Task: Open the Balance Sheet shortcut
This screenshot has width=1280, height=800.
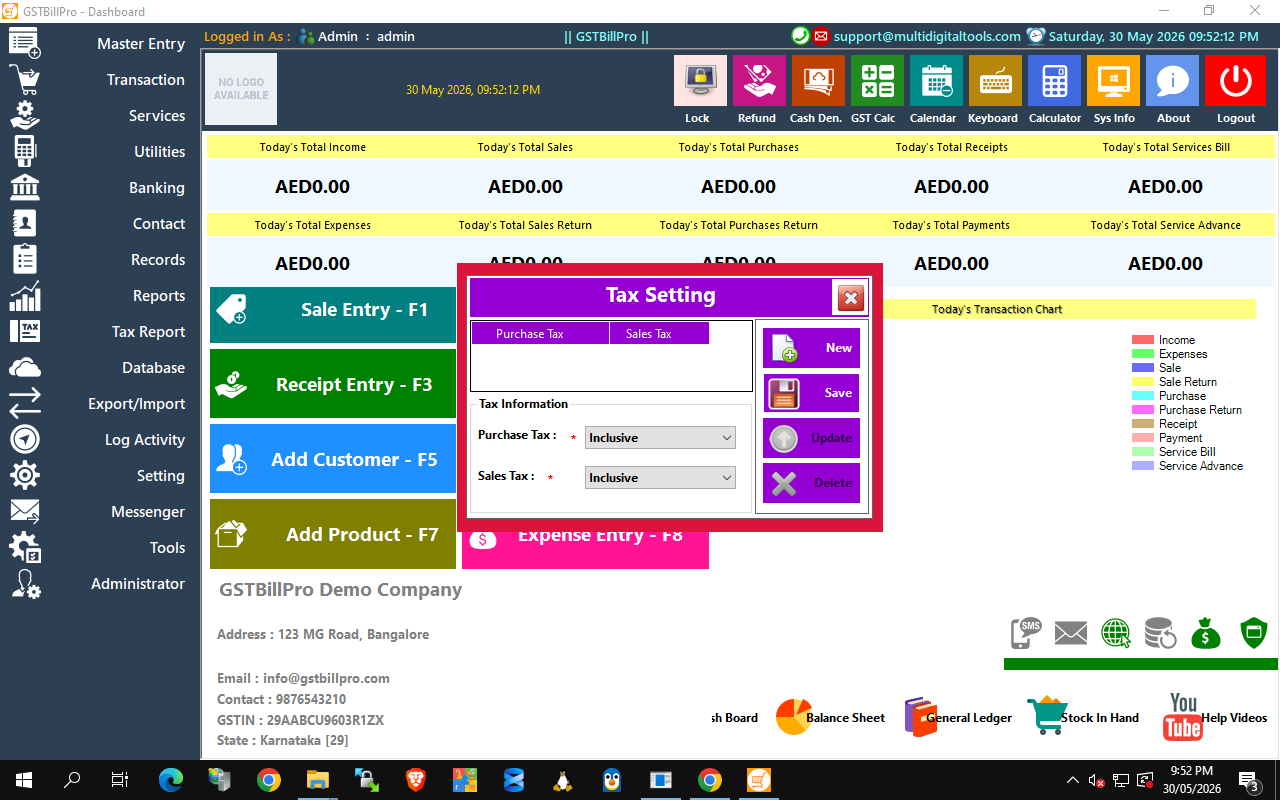Action: pos(830,717)
